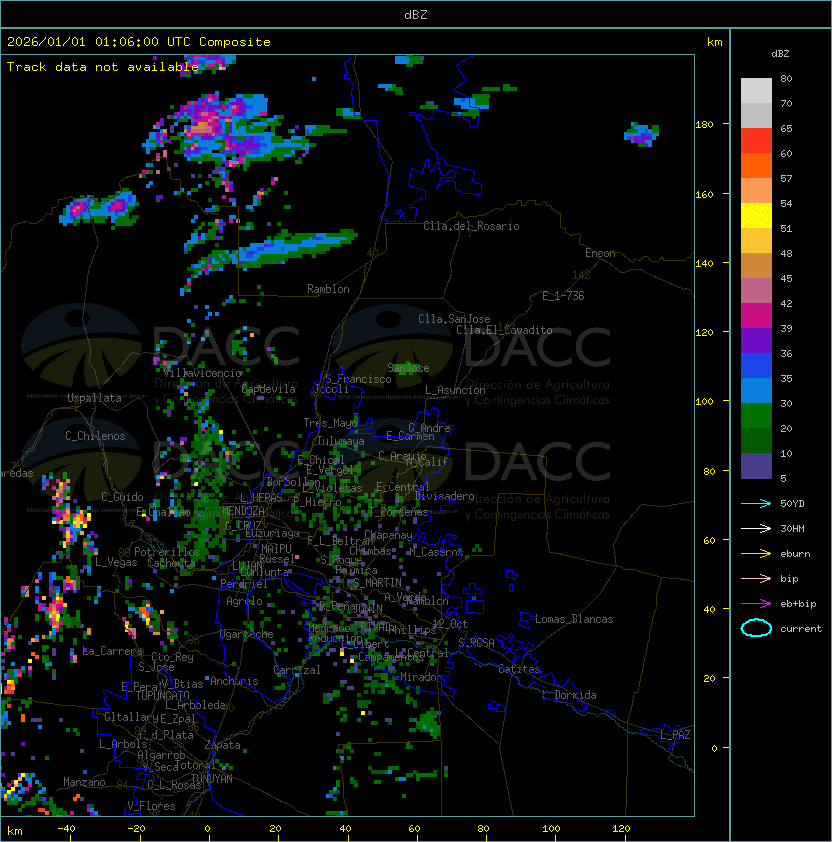The height and width of the screenshot is (842, 832).
Task: Click the 'eburn' legend label
Action: pyautogui.click(x=795, y=554)
